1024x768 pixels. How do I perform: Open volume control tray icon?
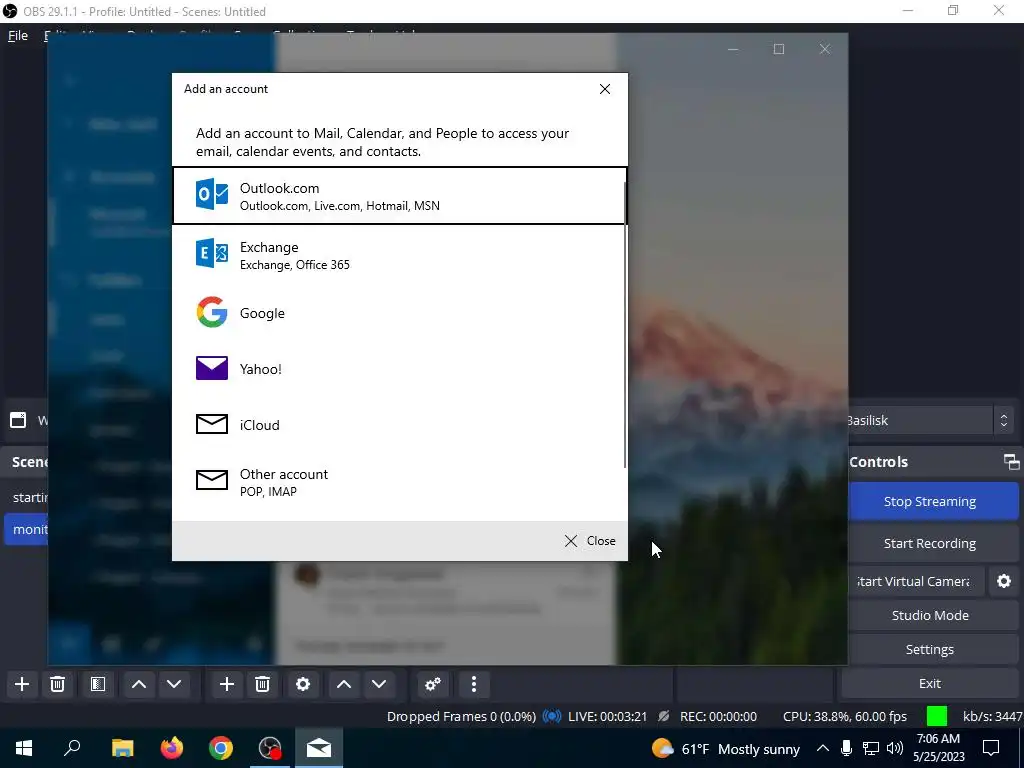coord(895,748)
